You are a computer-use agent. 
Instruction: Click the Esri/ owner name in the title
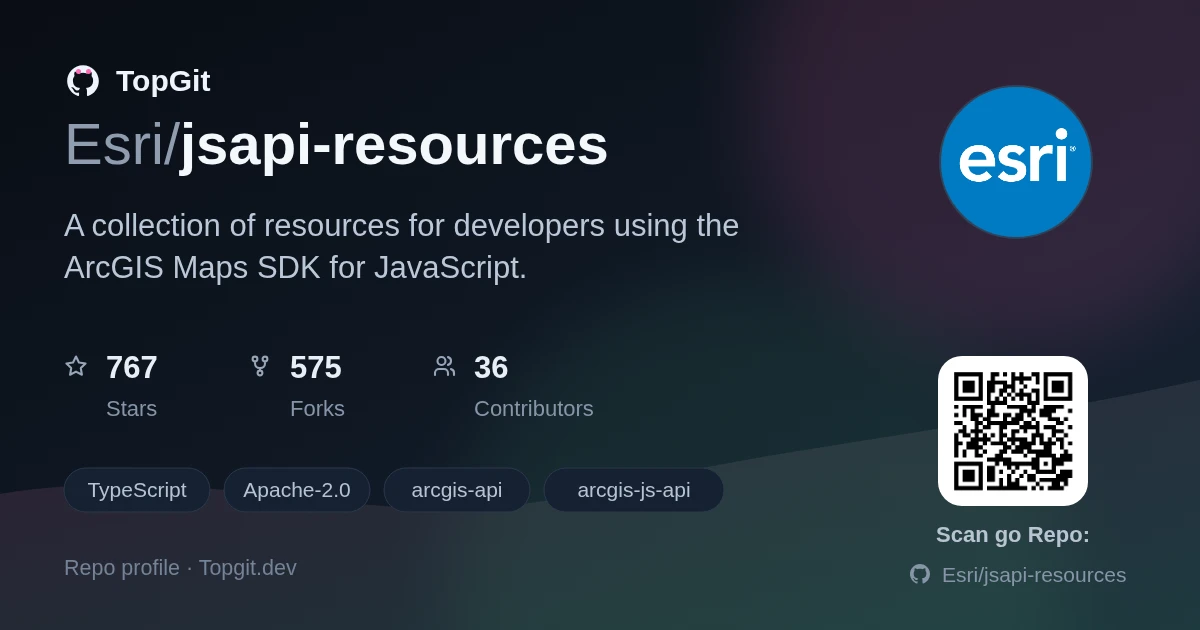point(121,145)
